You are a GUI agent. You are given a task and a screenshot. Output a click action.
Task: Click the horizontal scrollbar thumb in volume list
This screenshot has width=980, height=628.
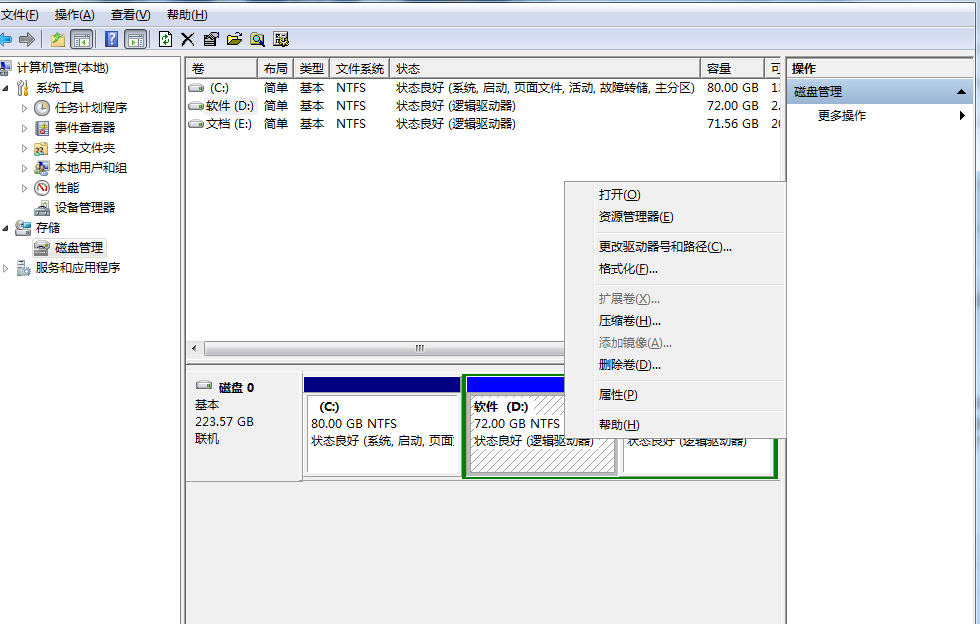click(384, 348)
